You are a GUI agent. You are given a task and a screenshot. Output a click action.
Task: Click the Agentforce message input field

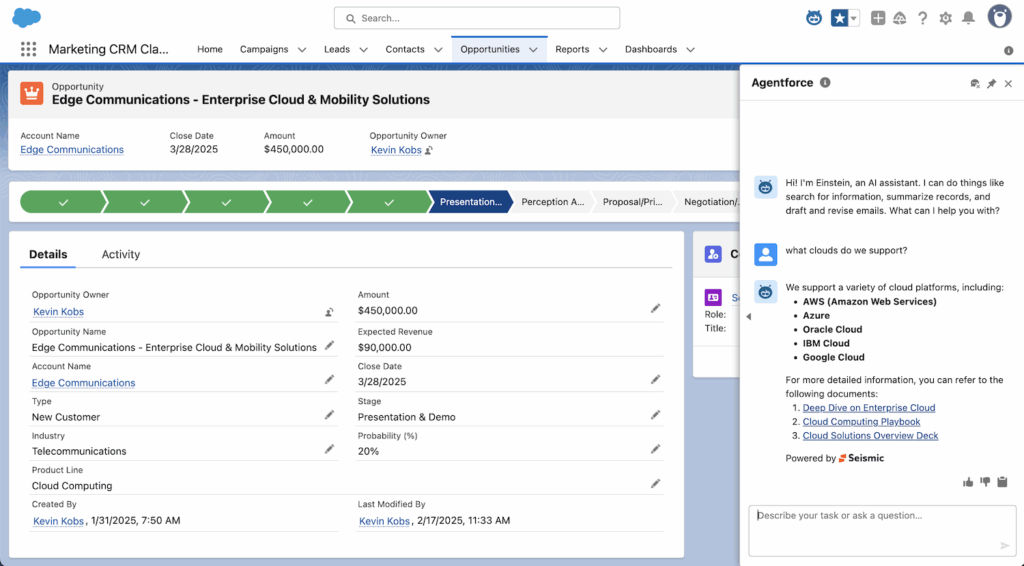tap(882, 530)
